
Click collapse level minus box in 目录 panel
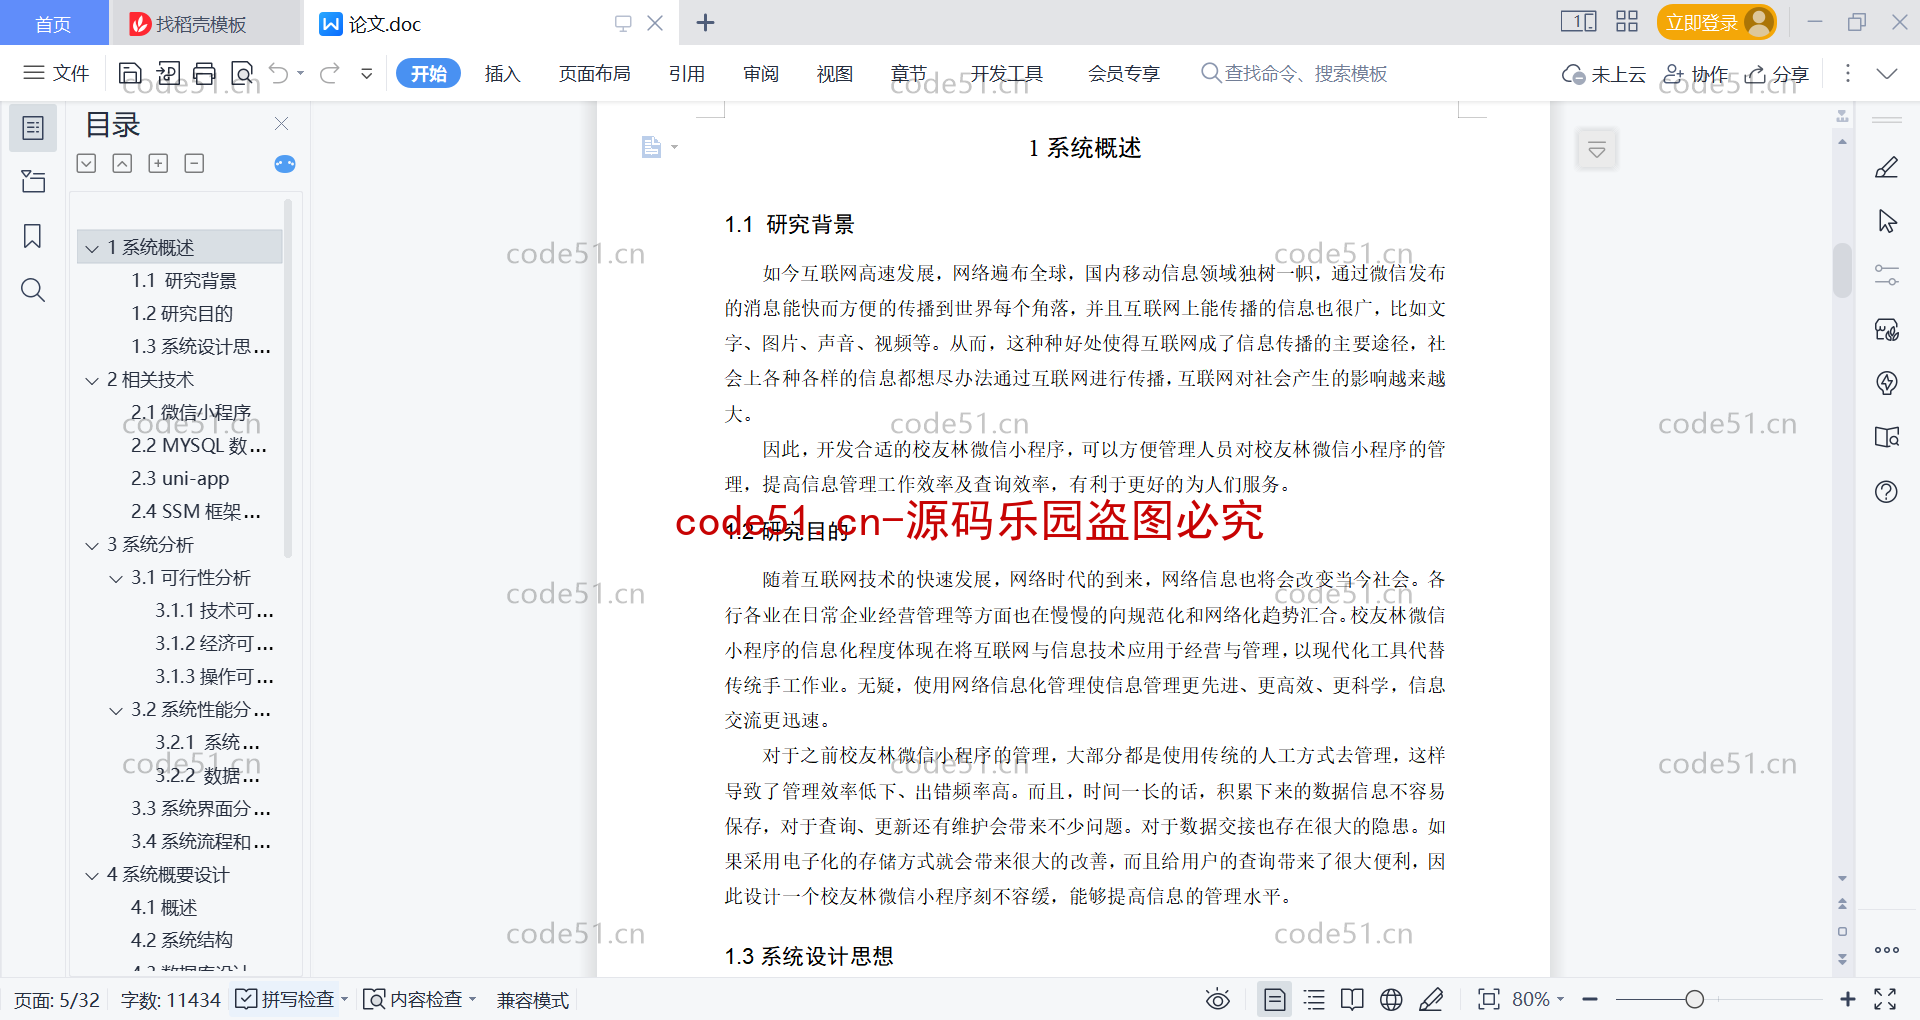(x=194, y=164)
